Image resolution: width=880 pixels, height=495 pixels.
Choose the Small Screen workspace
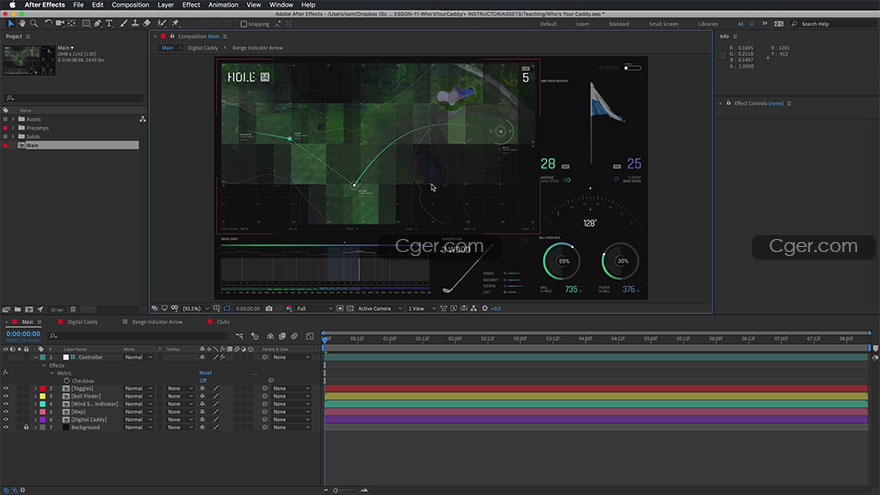(663, 24)
